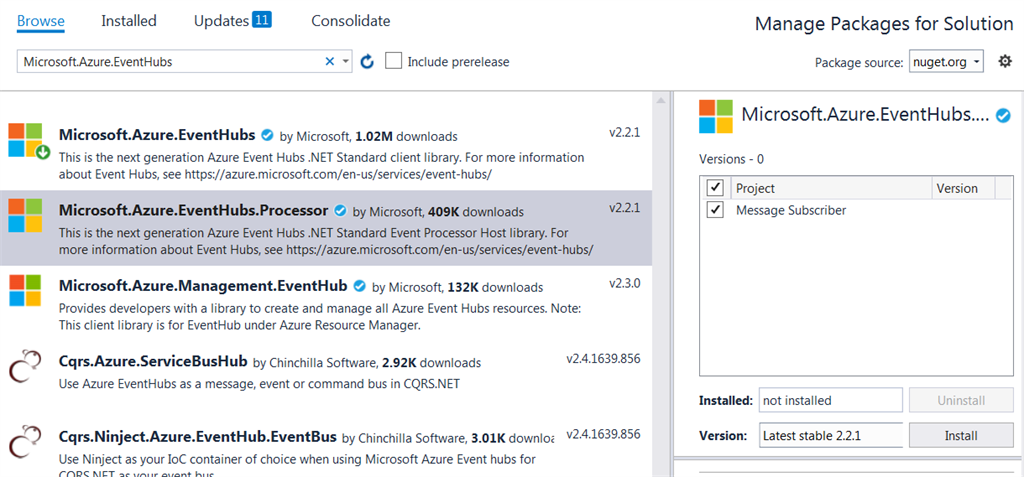The height and width of the screenshot is (477, 1024).
Task: Switch to the Installed tab
Action: 129,21
